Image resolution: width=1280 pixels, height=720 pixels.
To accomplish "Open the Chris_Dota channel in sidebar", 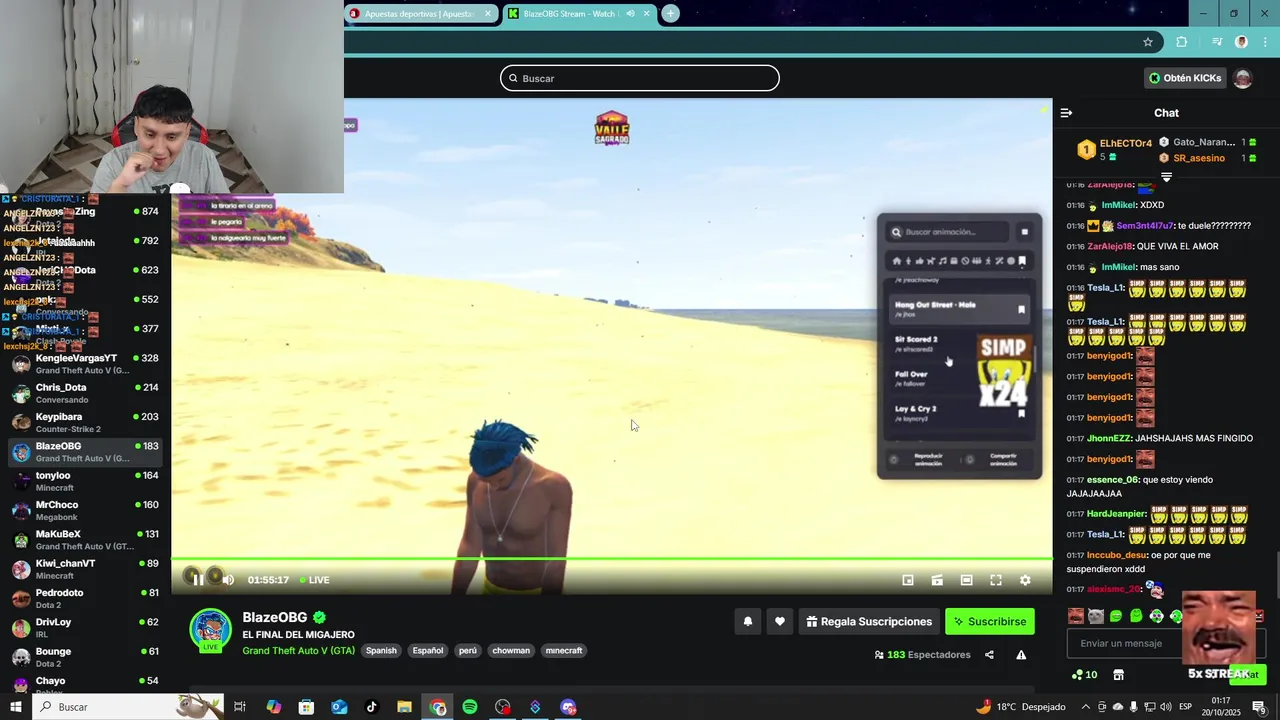I will coord(86,393).
